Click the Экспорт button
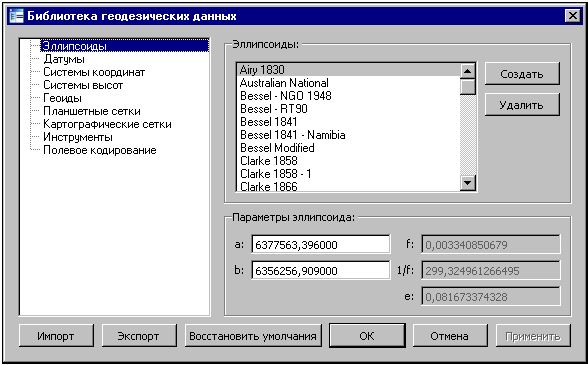 pos(139,336)
